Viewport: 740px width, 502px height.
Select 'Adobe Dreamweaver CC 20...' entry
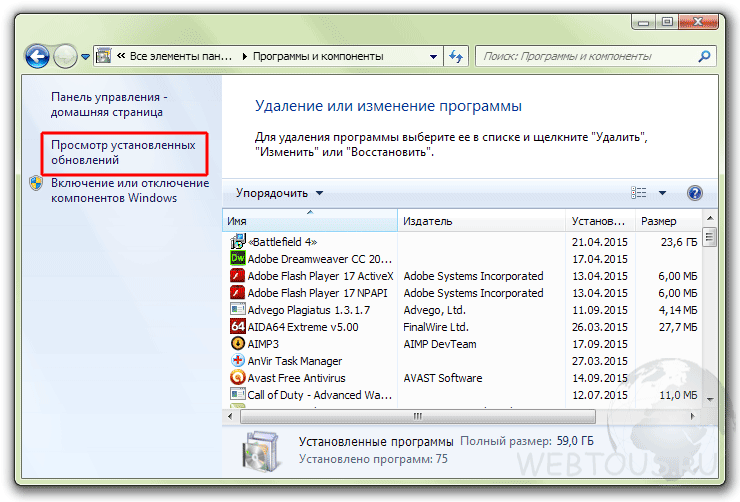pyautogui.click(x=320, y=259)
